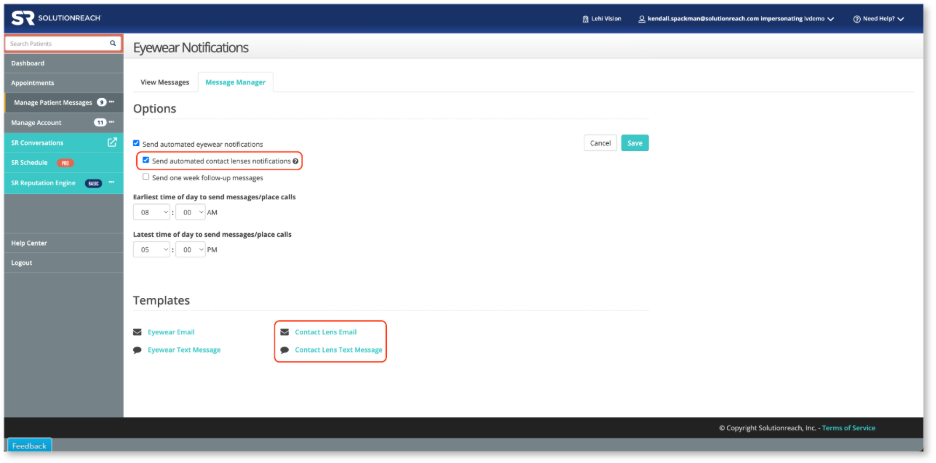
Task: Click the Solutionreach logo in the header
Action: (56, 18)
